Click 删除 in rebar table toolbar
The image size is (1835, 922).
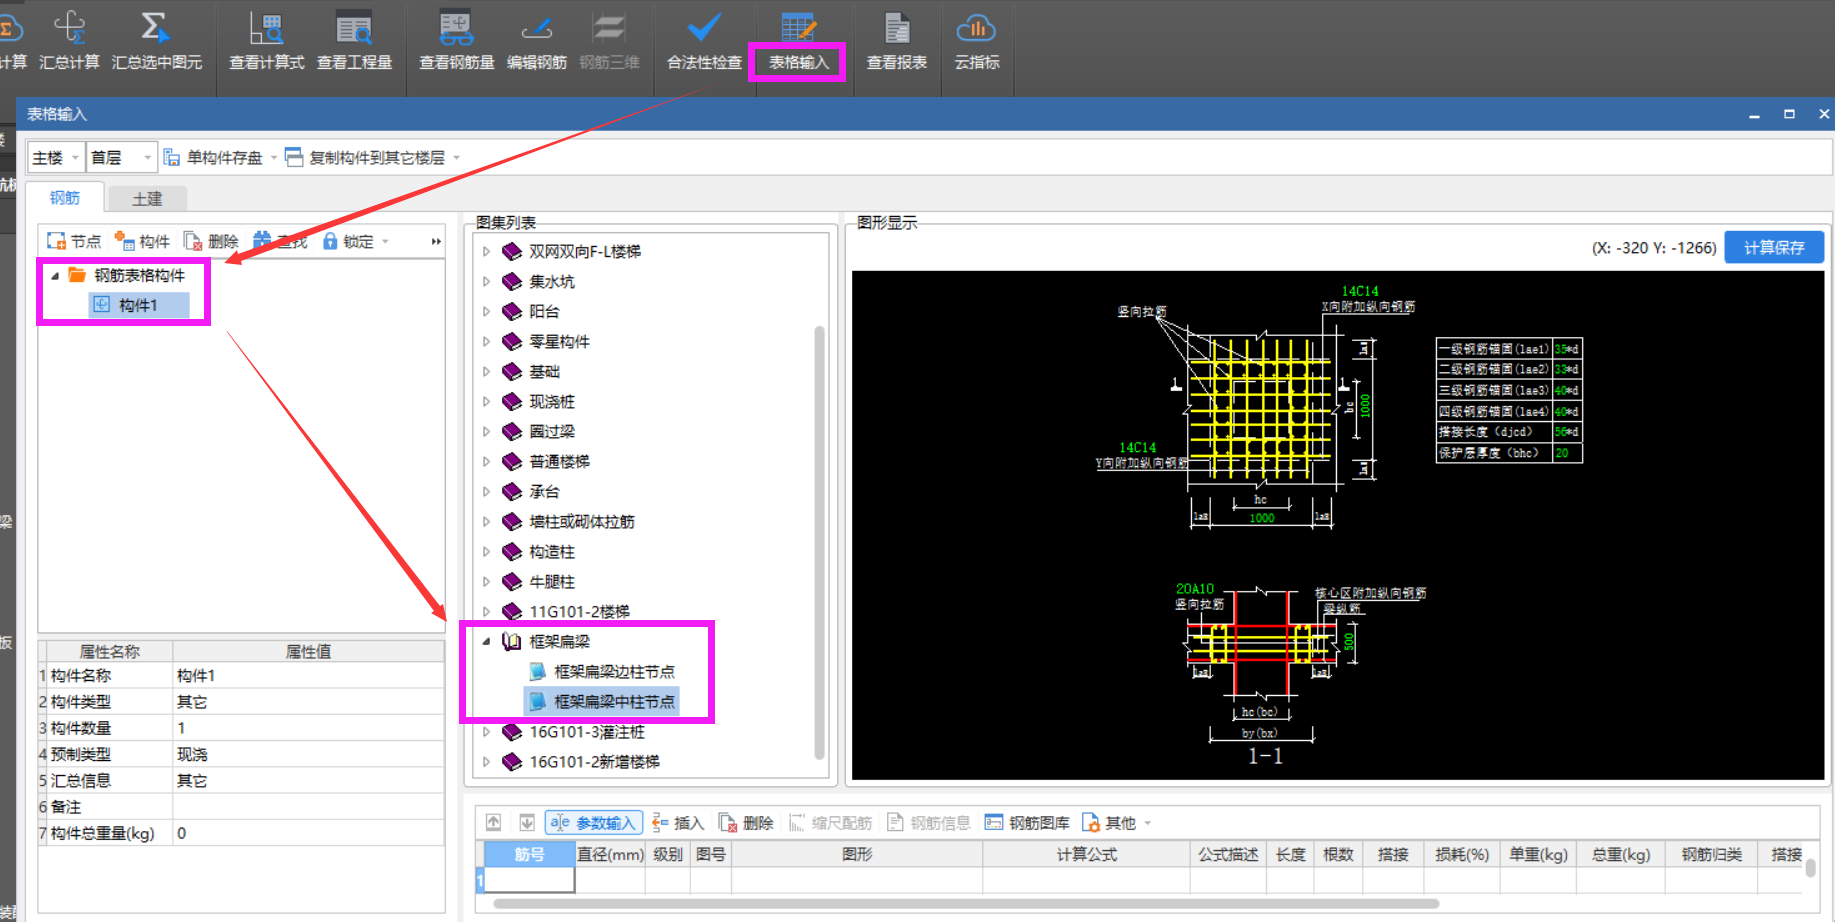click(x=746, y=823)
